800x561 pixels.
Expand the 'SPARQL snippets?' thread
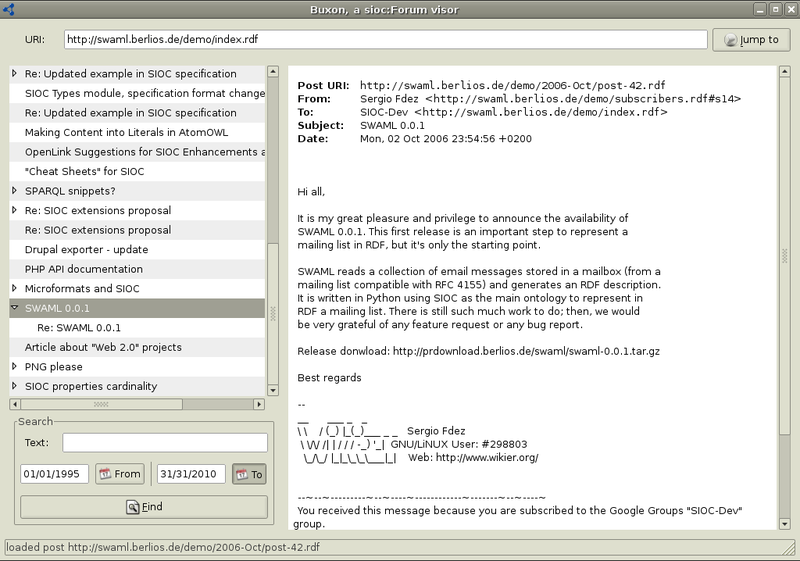click(x=14, y=191)
